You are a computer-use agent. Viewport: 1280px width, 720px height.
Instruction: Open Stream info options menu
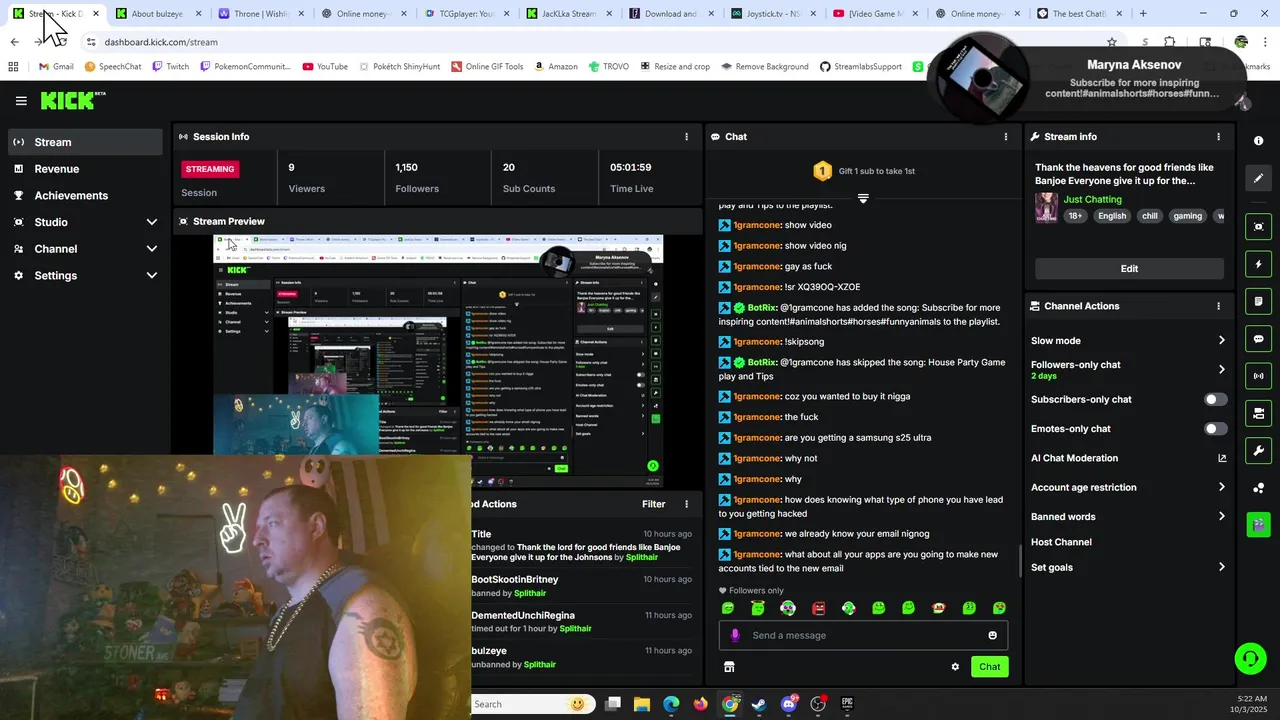(x=1218, y=137)
